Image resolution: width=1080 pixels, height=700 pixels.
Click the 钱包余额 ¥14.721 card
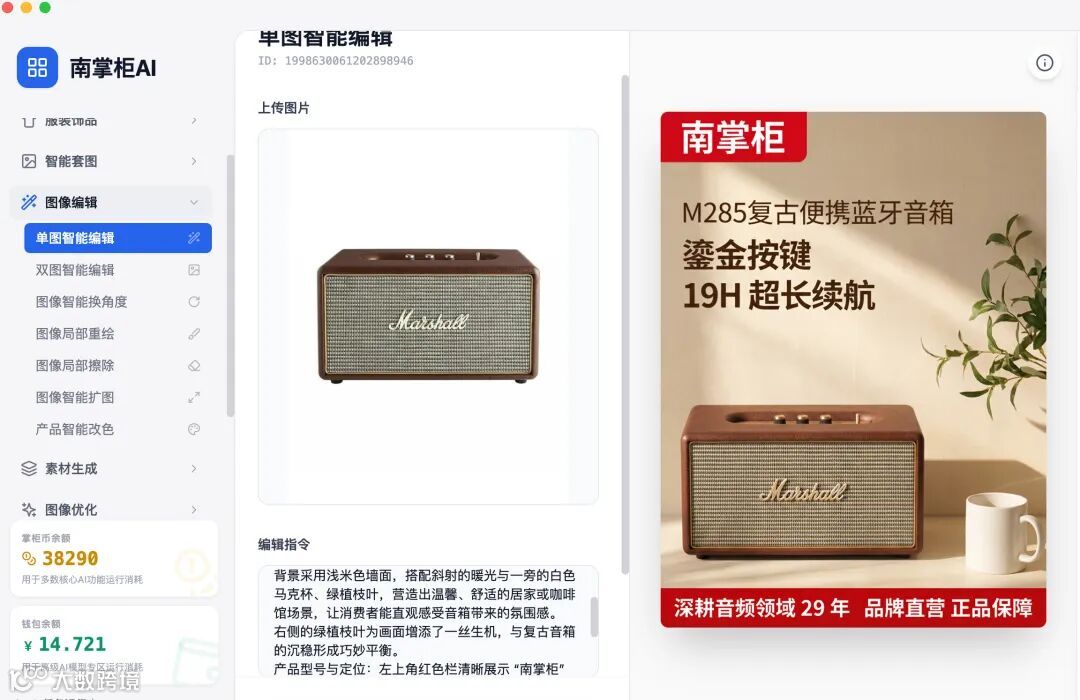click(114, 645)
